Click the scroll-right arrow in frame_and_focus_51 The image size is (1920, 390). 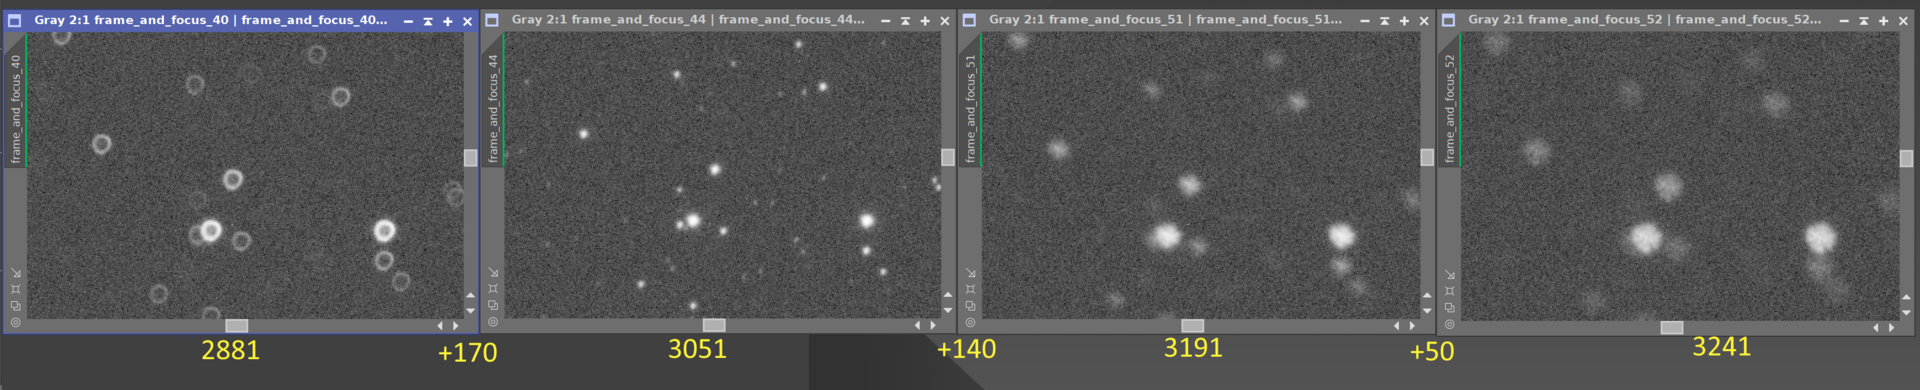pyautogui.click(x=1412, y=325)
